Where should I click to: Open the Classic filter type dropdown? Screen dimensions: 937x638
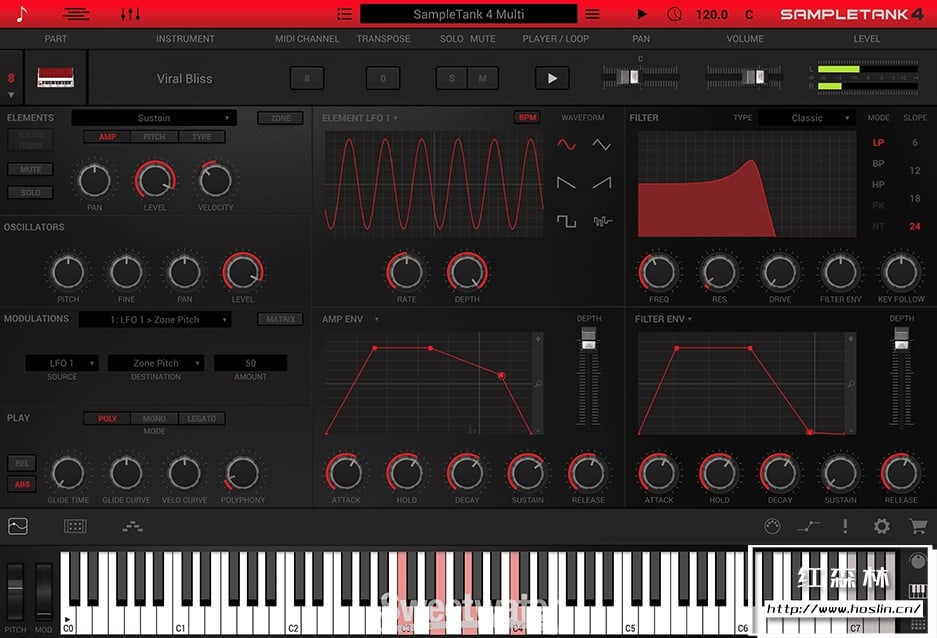807,118
